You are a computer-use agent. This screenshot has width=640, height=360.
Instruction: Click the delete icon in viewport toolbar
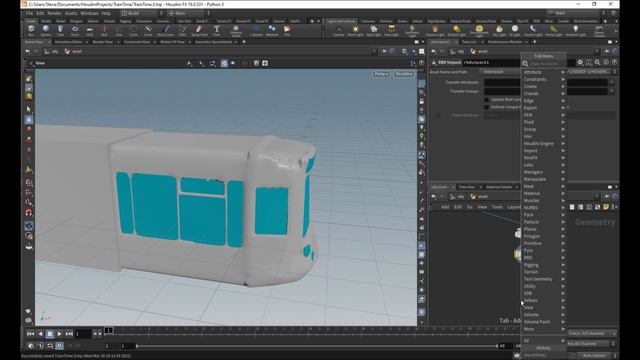[x=256, y=63]
